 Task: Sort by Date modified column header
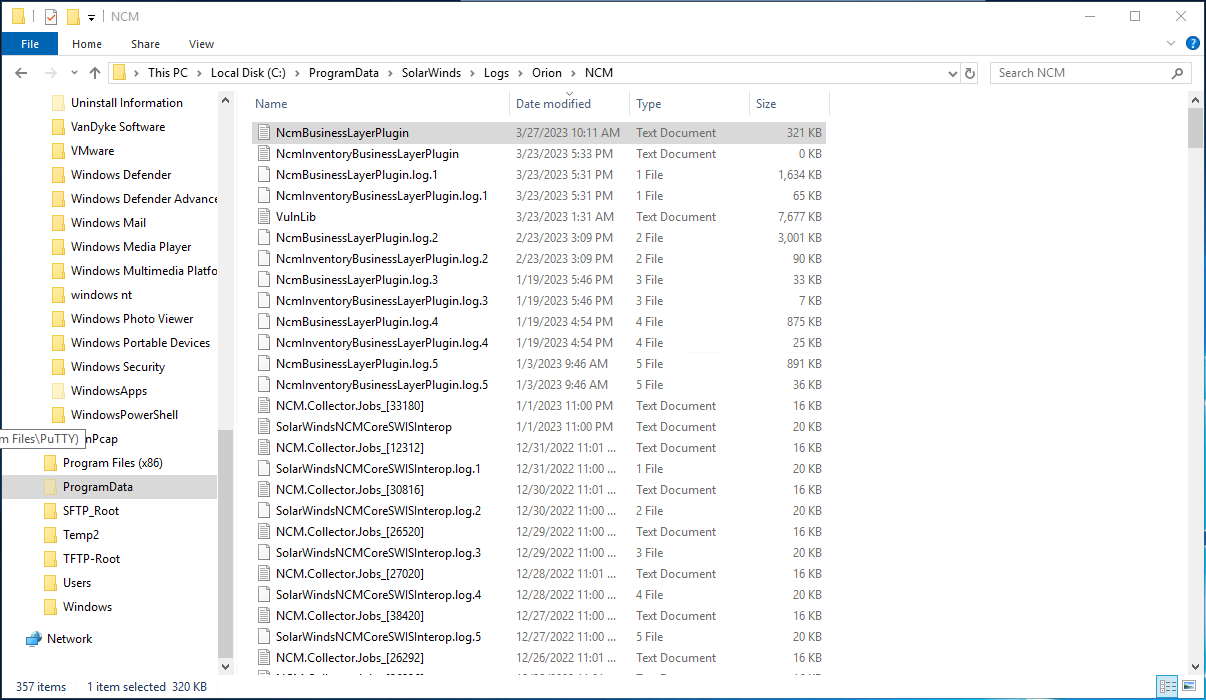(x=553, y=104)
